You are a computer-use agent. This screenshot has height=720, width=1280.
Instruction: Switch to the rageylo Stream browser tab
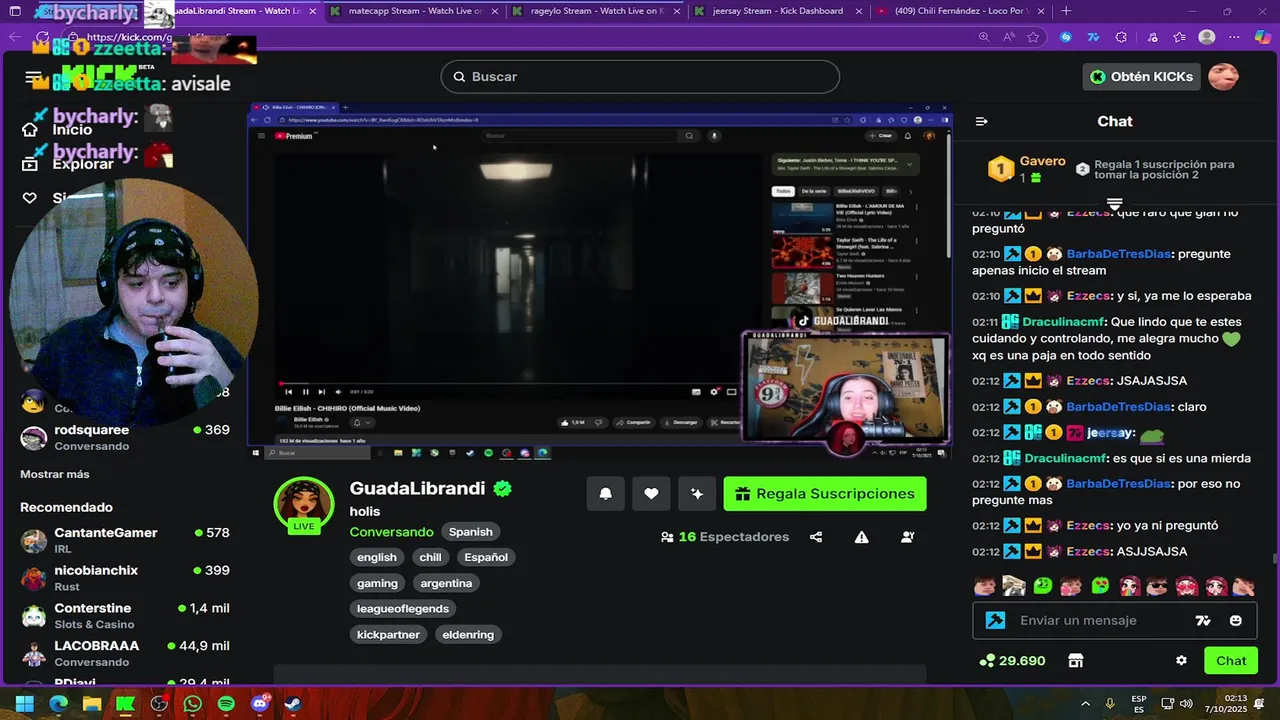tap(595, 11)
